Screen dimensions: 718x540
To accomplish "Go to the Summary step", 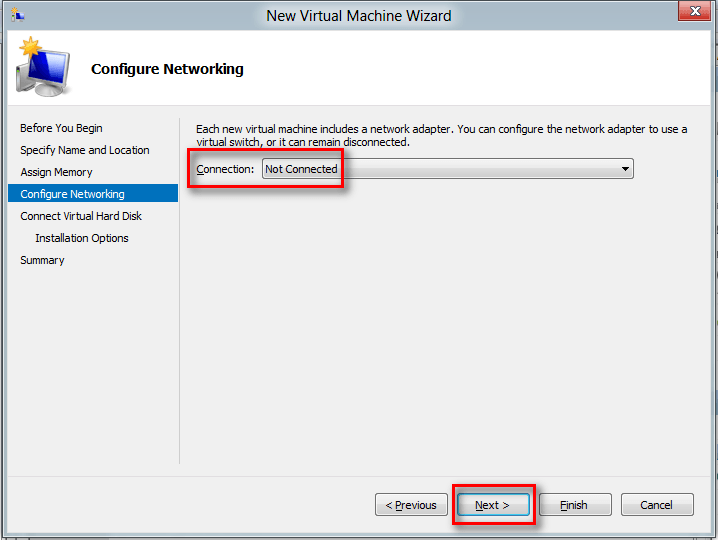I will tap(42, 260).
